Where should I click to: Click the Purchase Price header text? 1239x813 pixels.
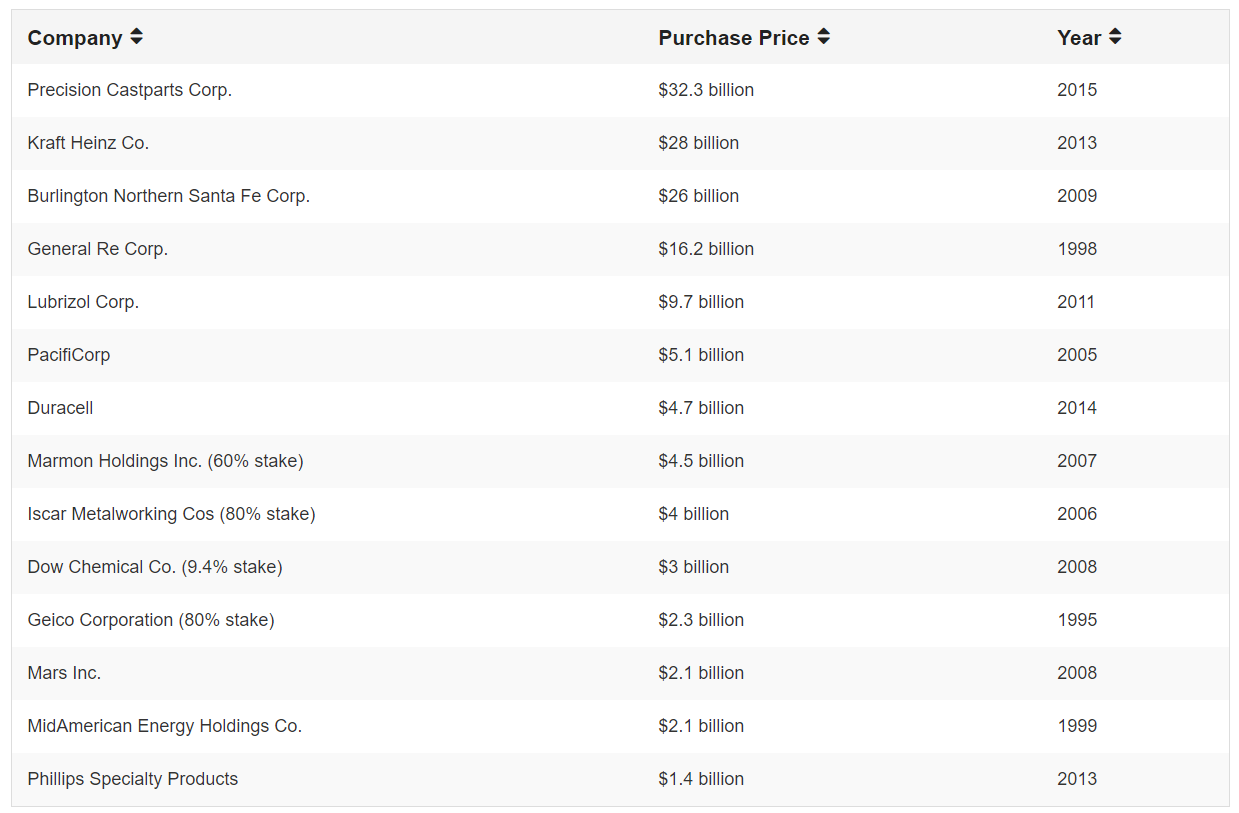click(734, 38)
